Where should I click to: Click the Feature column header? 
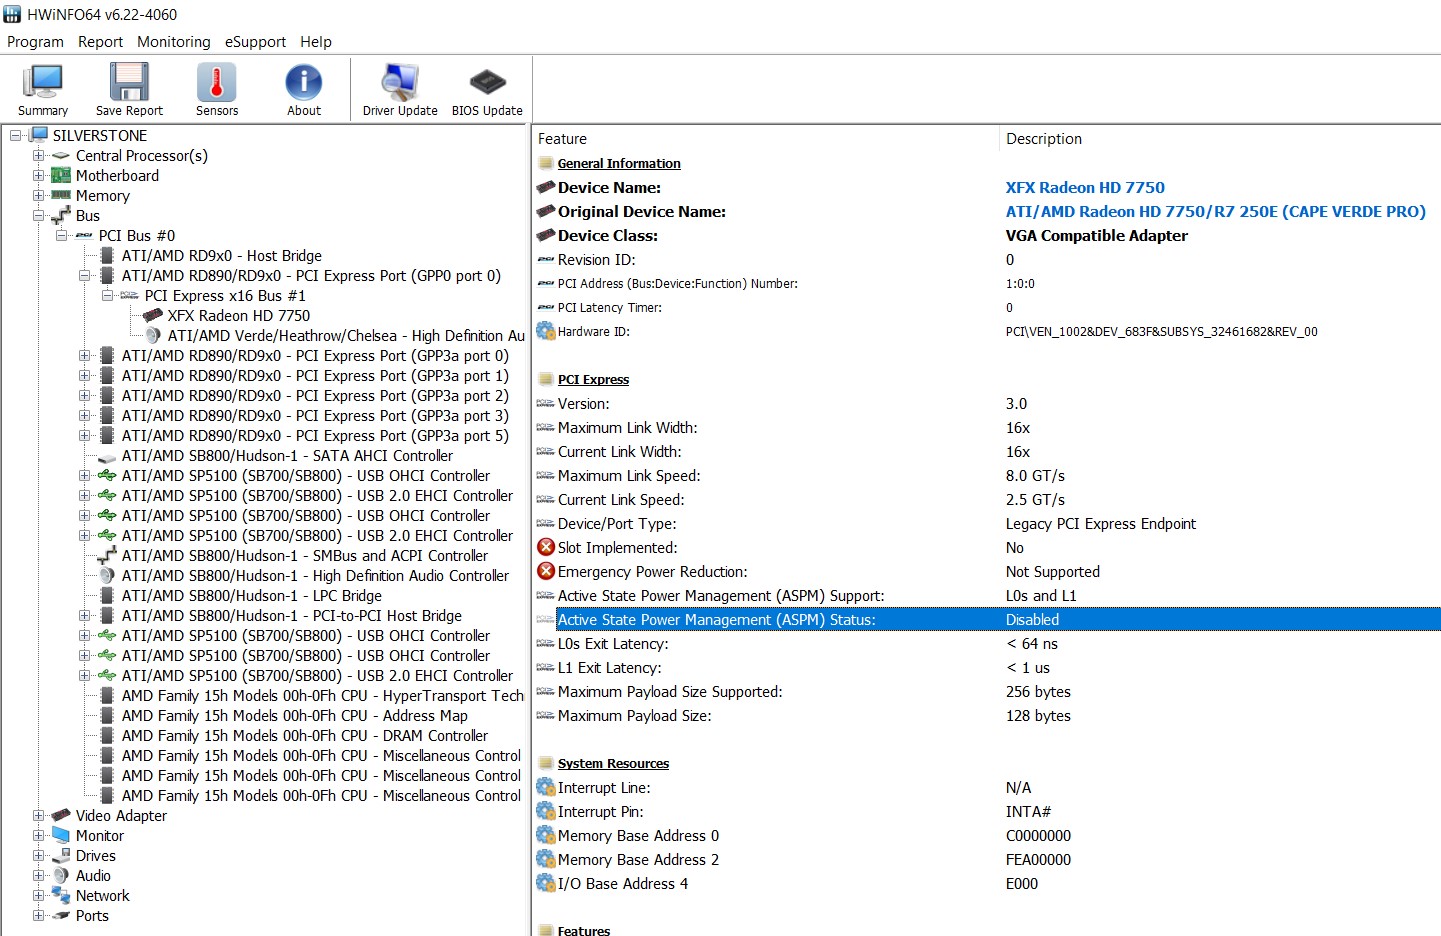click(x=765, y=139)
